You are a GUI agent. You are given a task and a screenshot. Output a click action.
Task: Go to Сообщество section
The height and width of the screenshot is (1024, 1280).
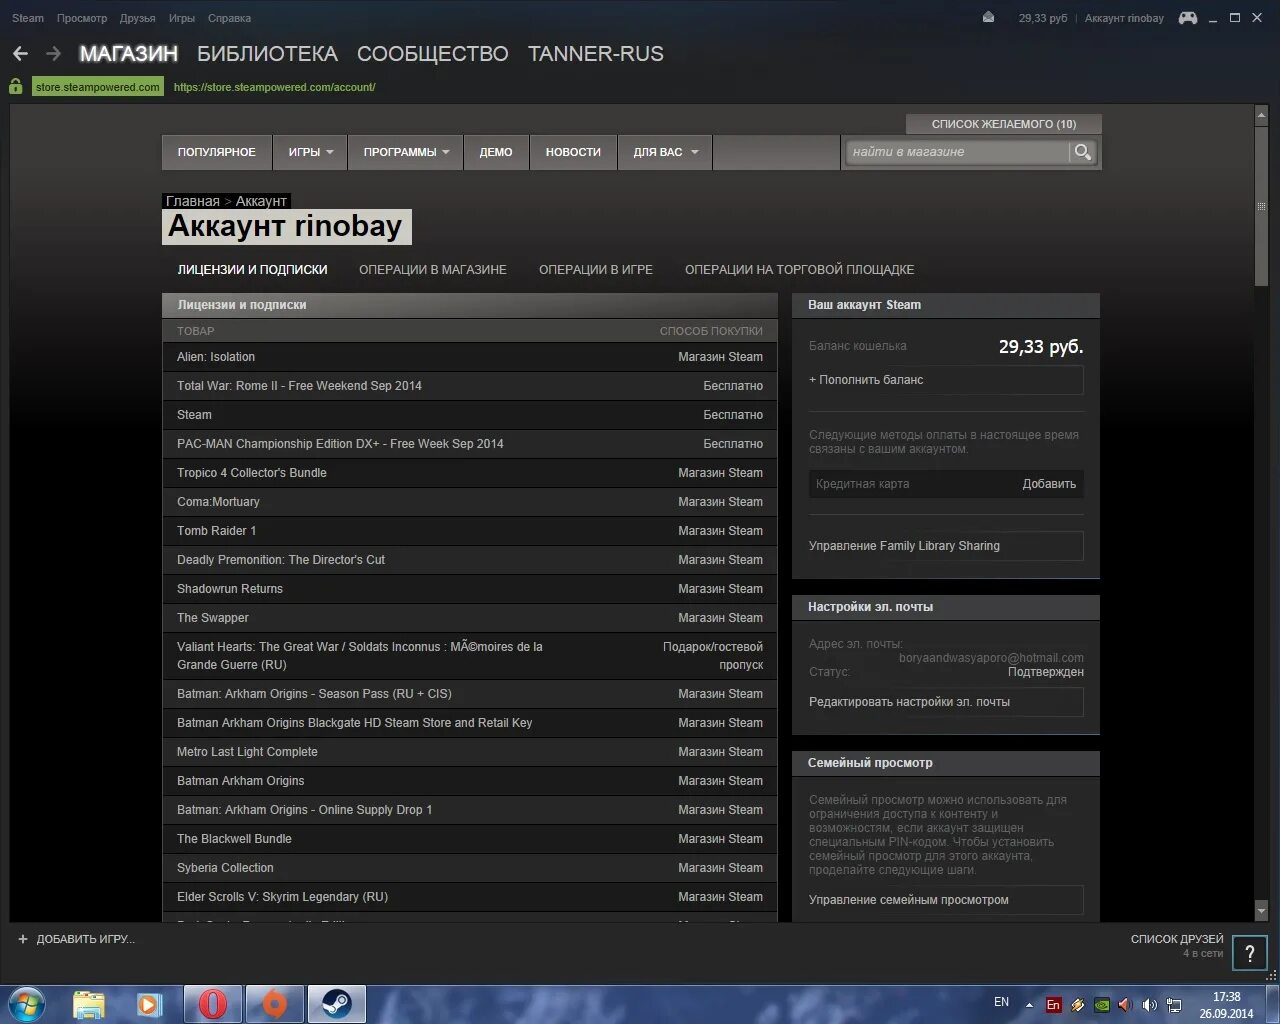(x=433, y=54)
